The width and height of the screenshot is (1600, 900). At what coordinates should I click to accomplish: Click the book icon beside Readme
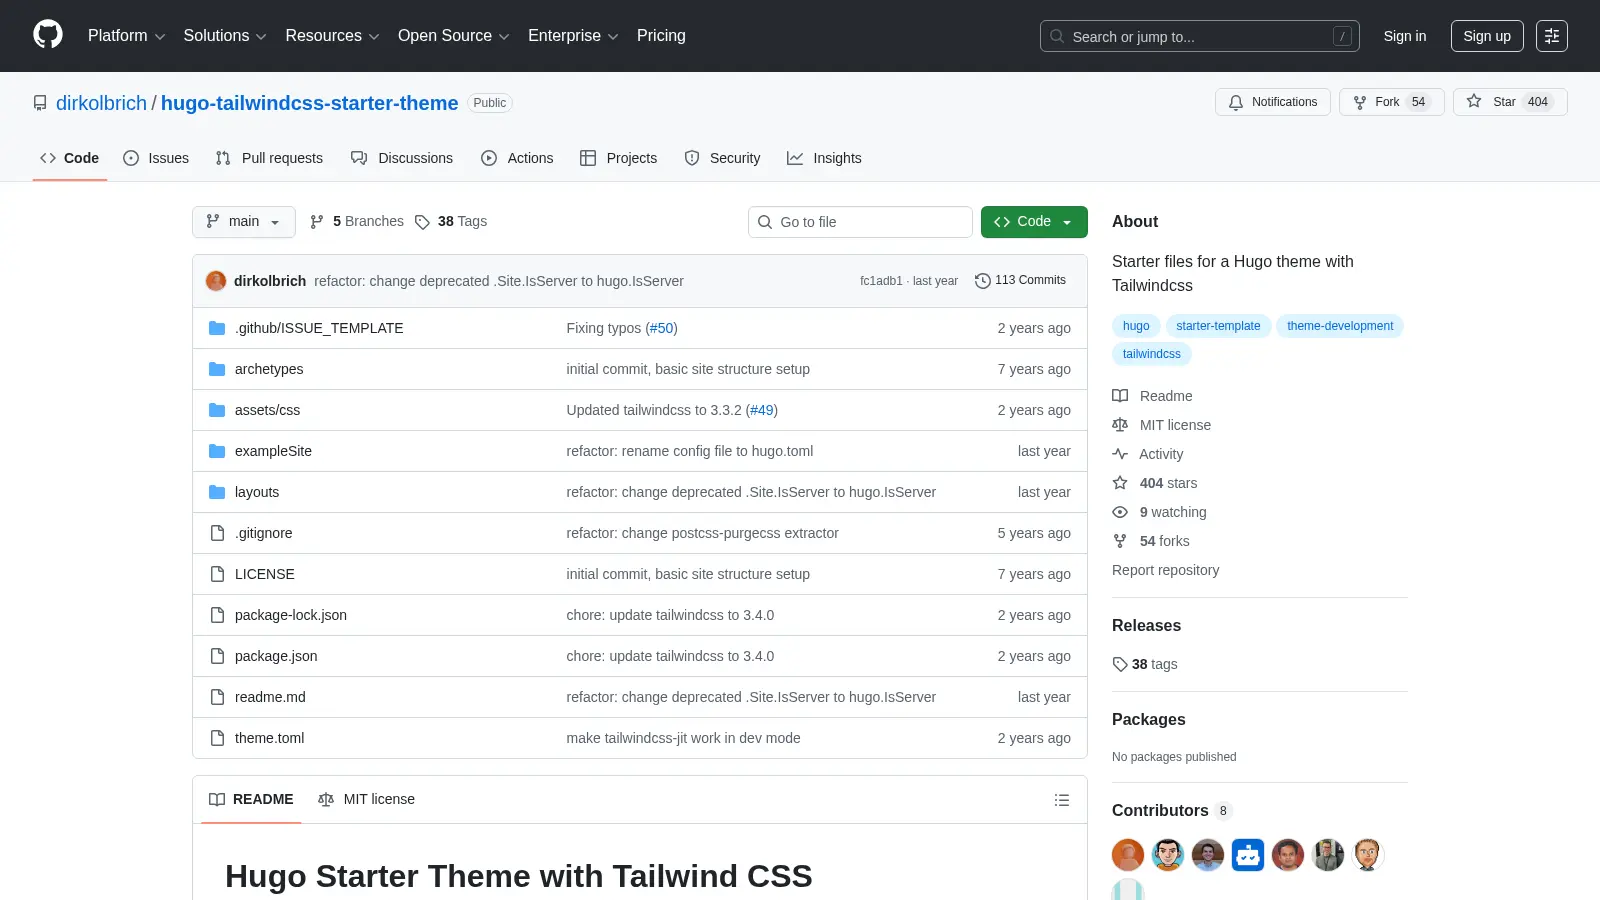coord(1120,396)
